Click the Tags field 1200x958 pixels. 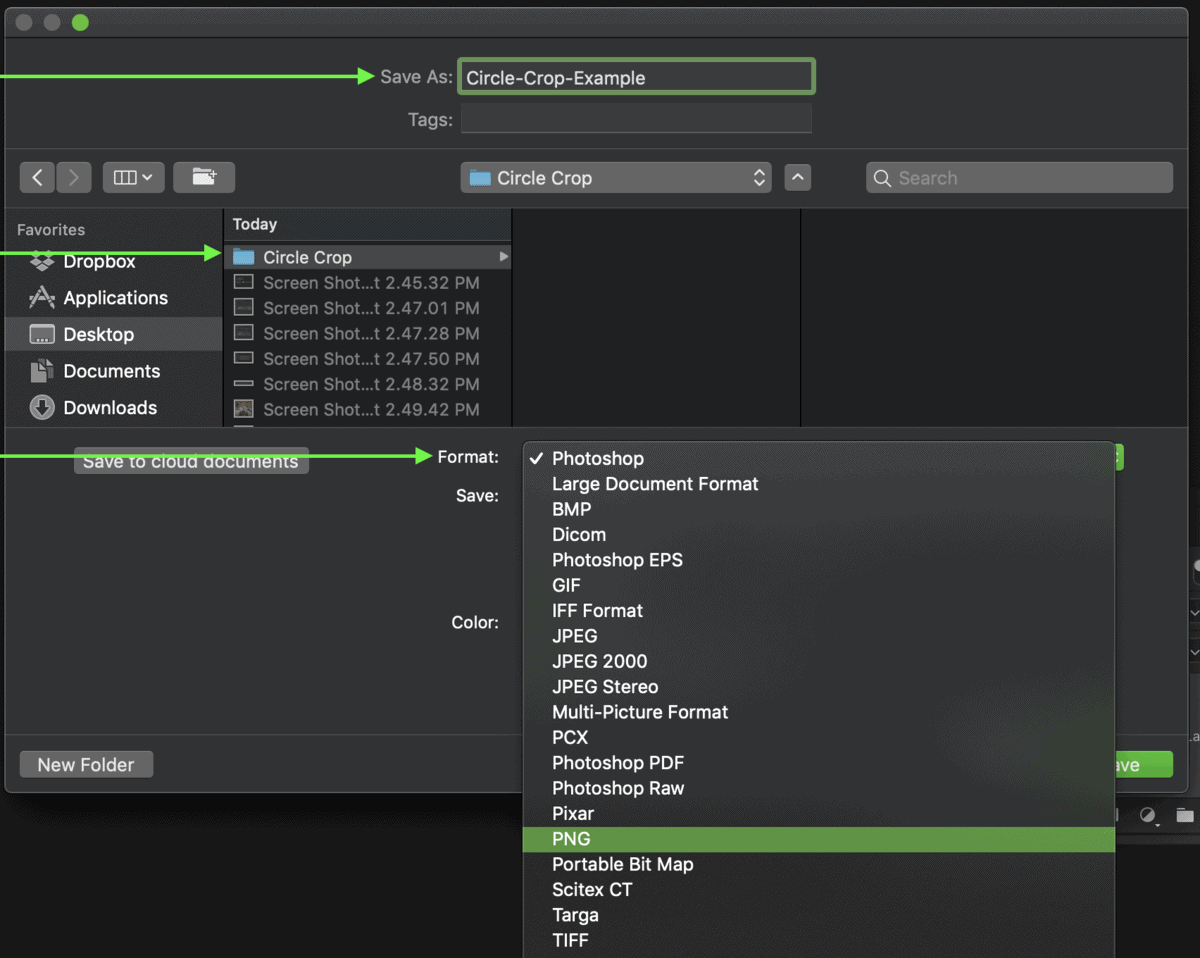(636, 119)
